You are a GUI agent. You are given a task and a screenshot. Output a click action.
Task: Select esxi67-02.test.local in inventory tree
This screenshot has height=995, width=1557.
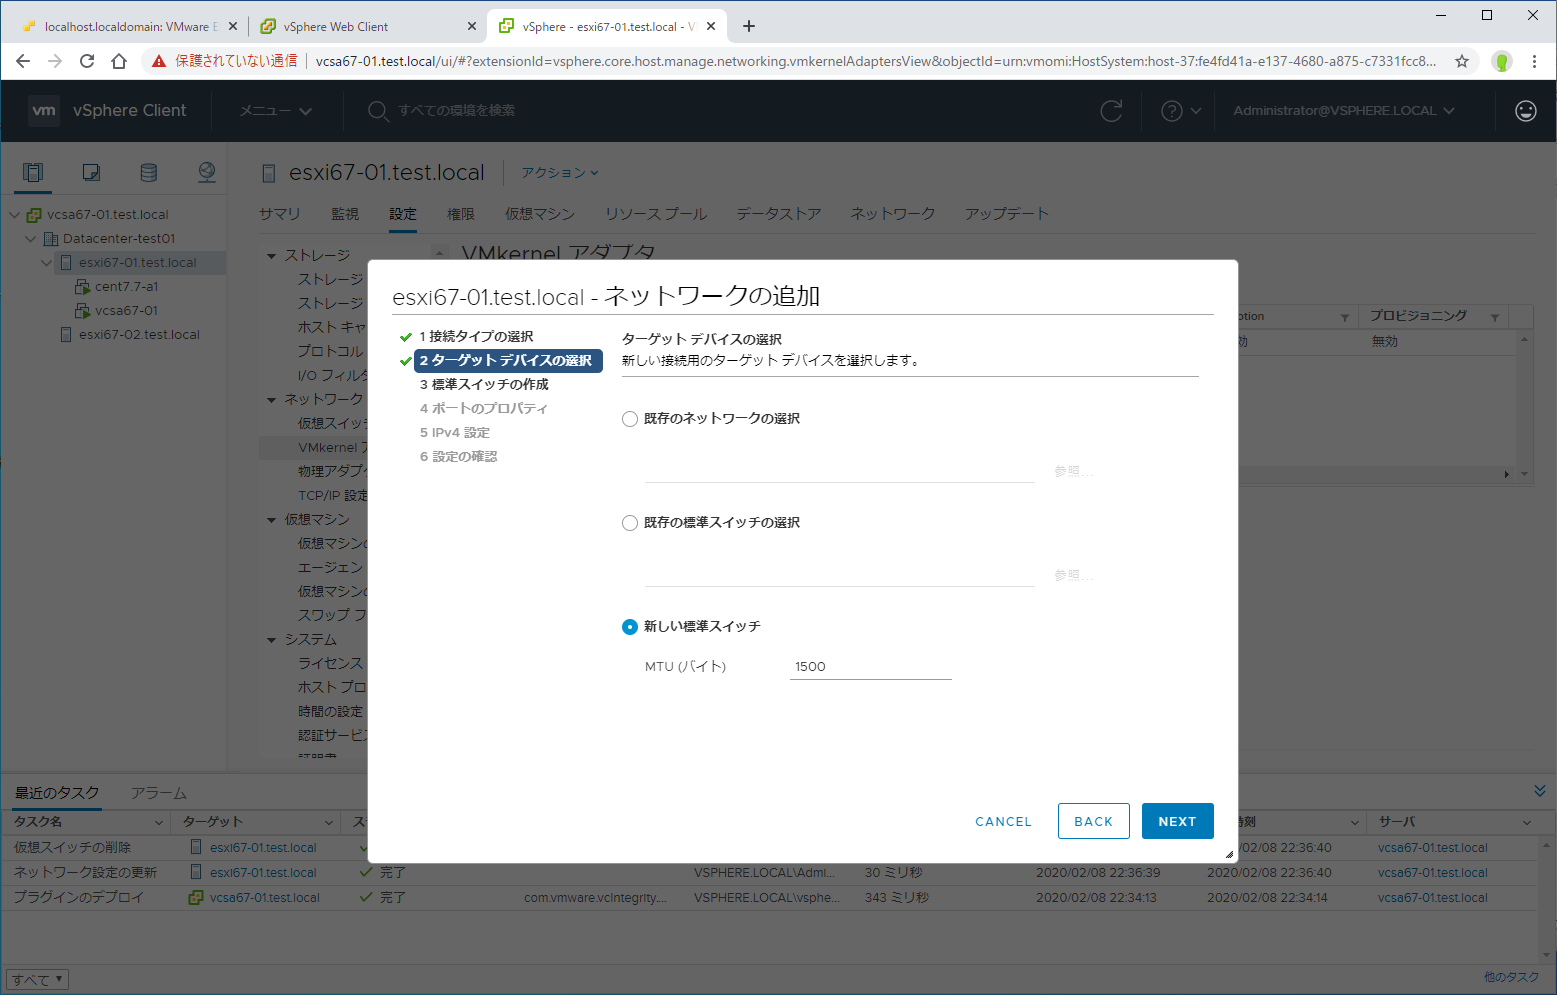(x=139, y=334)
